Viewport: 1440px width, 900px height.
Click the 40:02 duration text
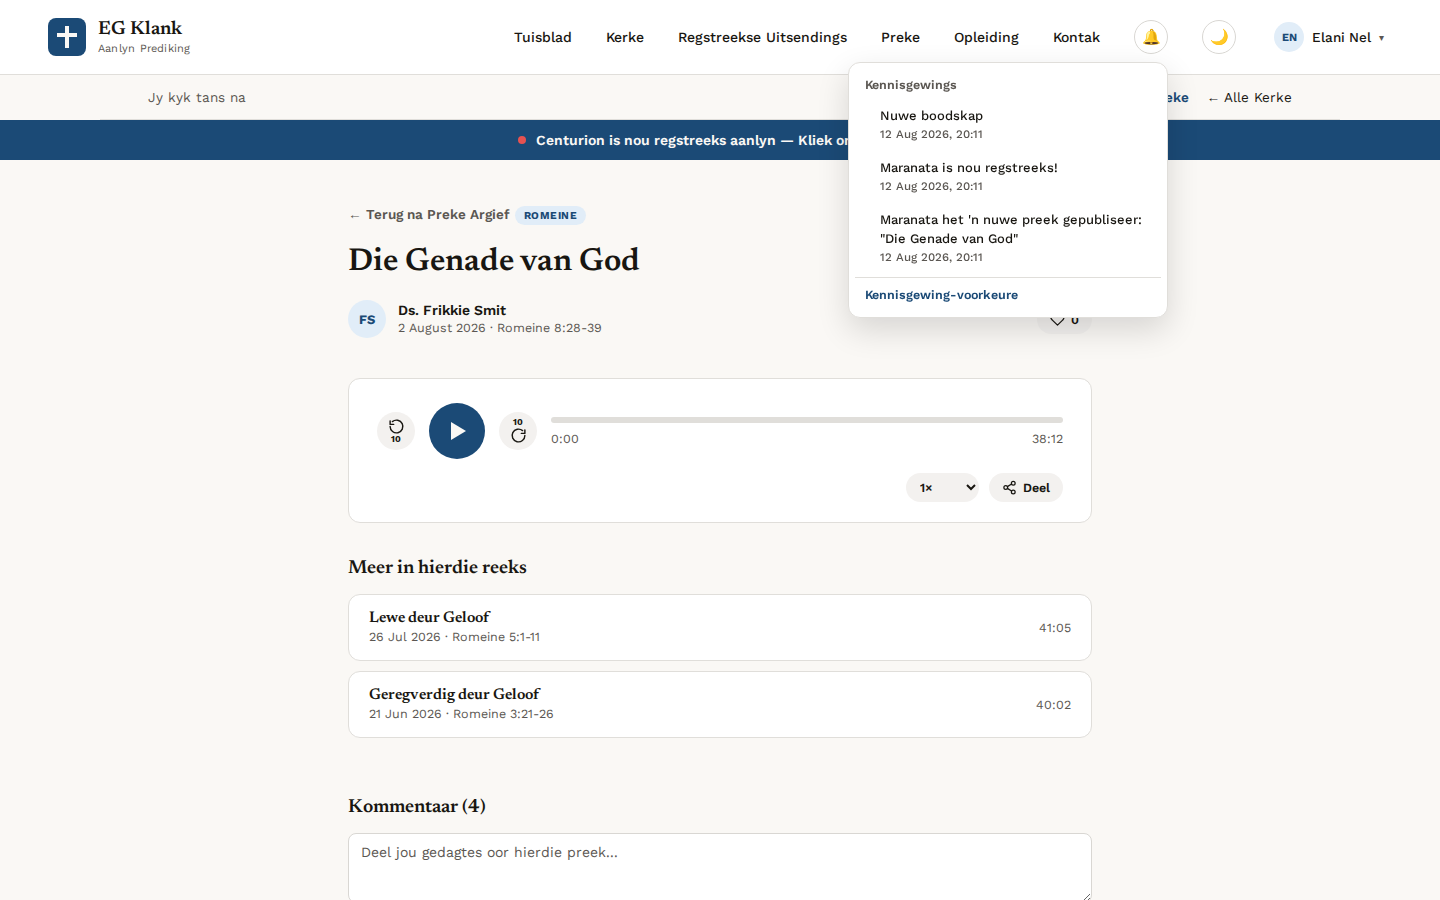[1053, 705]
